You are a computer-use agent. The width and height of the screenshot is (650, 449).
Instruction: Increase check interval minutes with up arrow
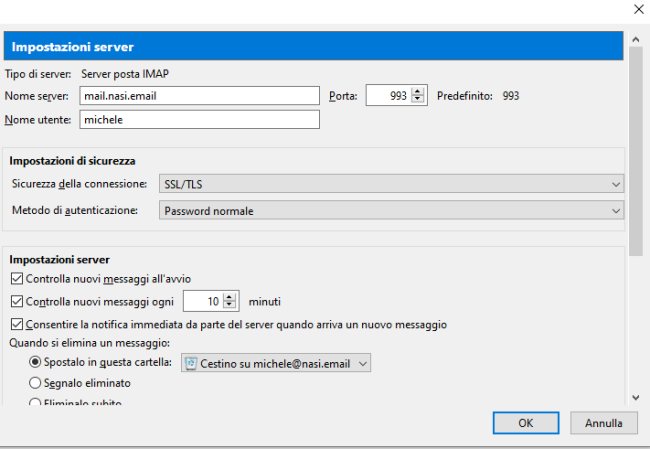229,297
